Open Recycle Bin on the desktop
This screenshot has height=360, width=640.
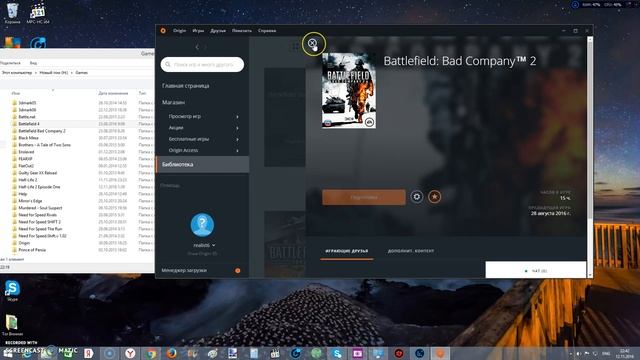click(x=13, y=13)
